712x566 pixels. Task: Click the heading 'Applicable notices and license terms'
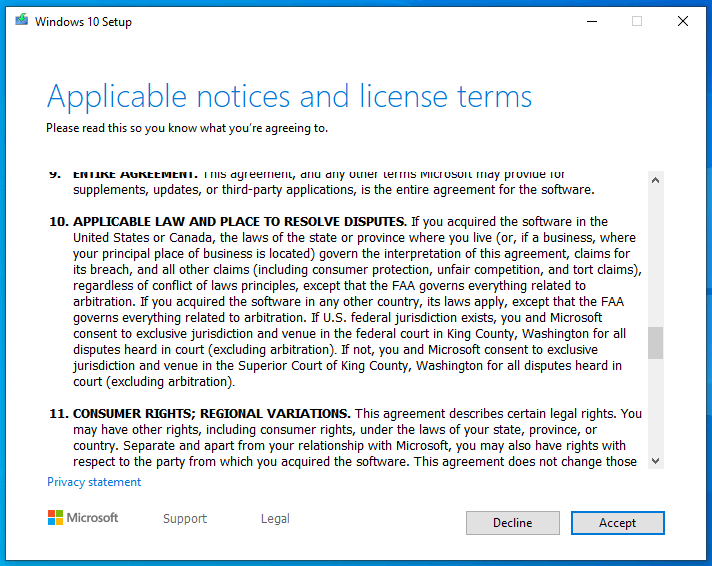(x=289, y=96)
